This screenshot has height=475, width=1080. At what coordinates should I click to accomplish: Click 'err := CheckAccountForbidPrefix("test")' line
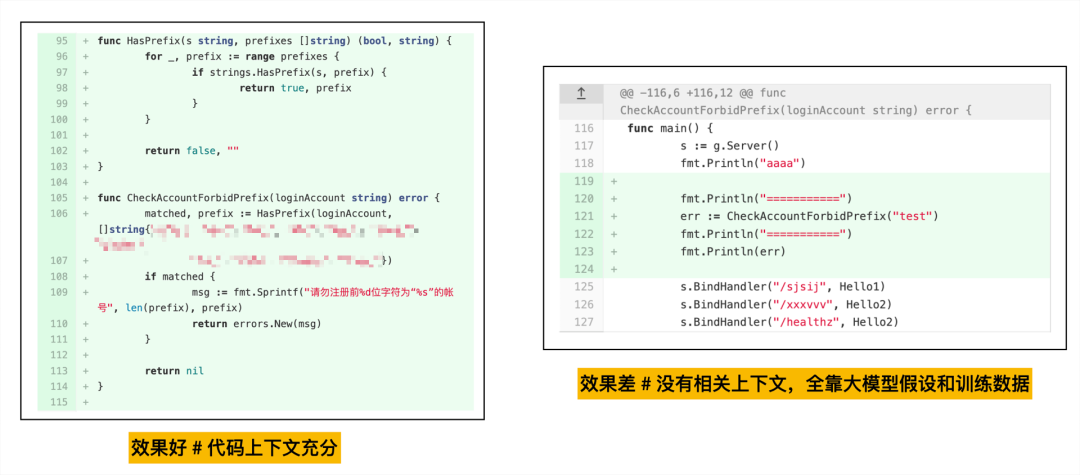point(809,216)
